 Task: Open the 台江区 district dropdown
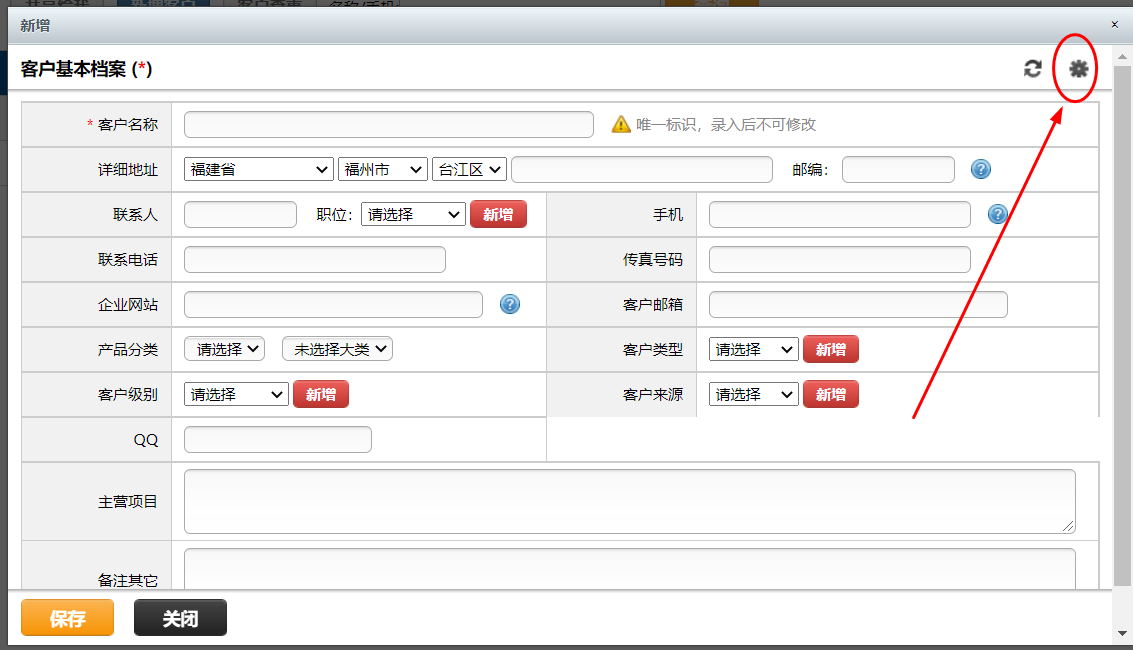tap(470, 169)
